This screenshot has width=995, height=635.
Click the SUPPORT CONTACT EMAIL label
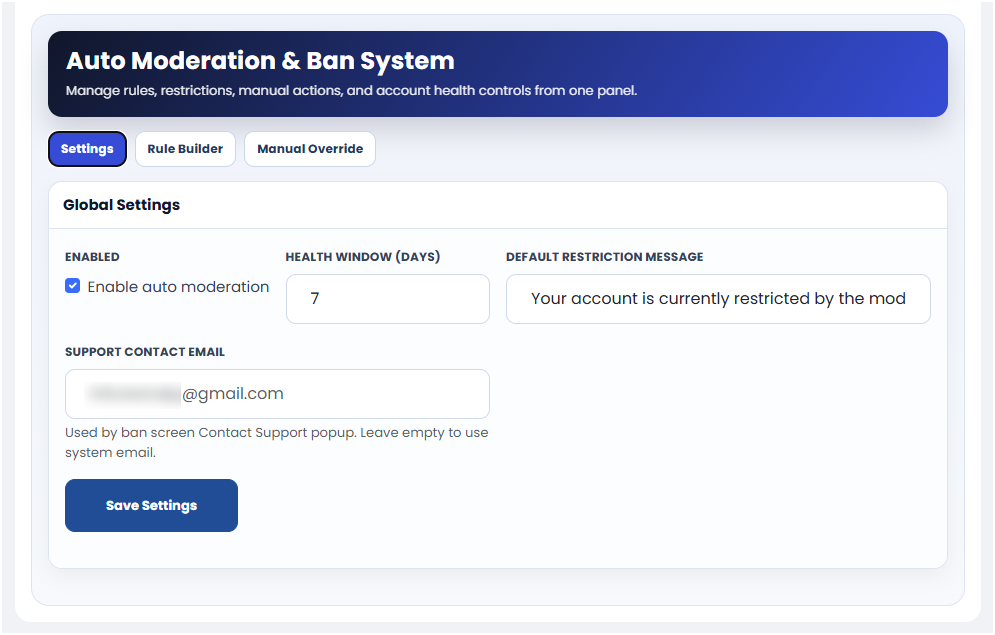[x=145, y=352]
